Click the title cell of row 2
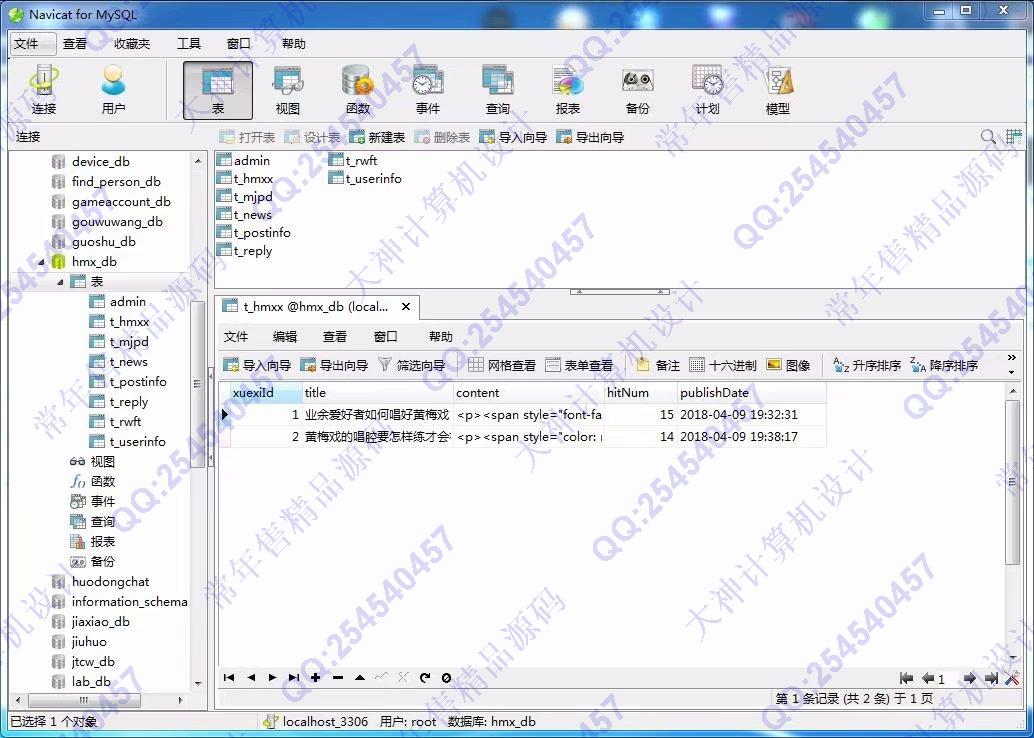Image resolution: width=1034 pixels, height=738 pixels. pos(378,437)
